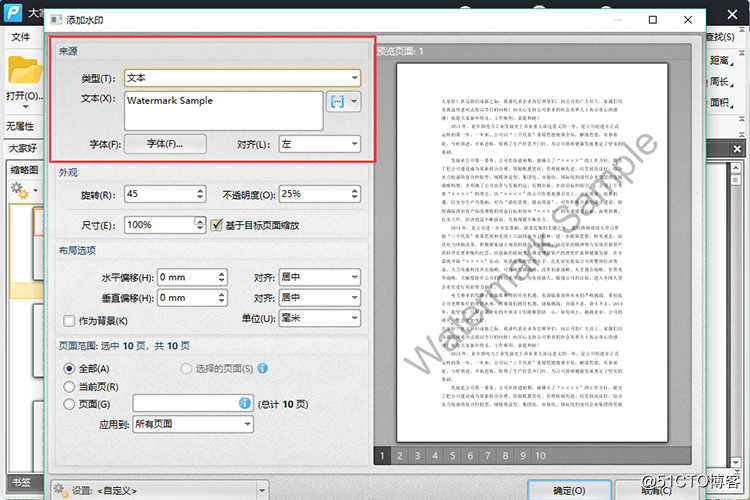Viewport: 750px width, 500px height.
Task: Open the 设置 自定义 presets dropdown
Action: tap(262, 490)
